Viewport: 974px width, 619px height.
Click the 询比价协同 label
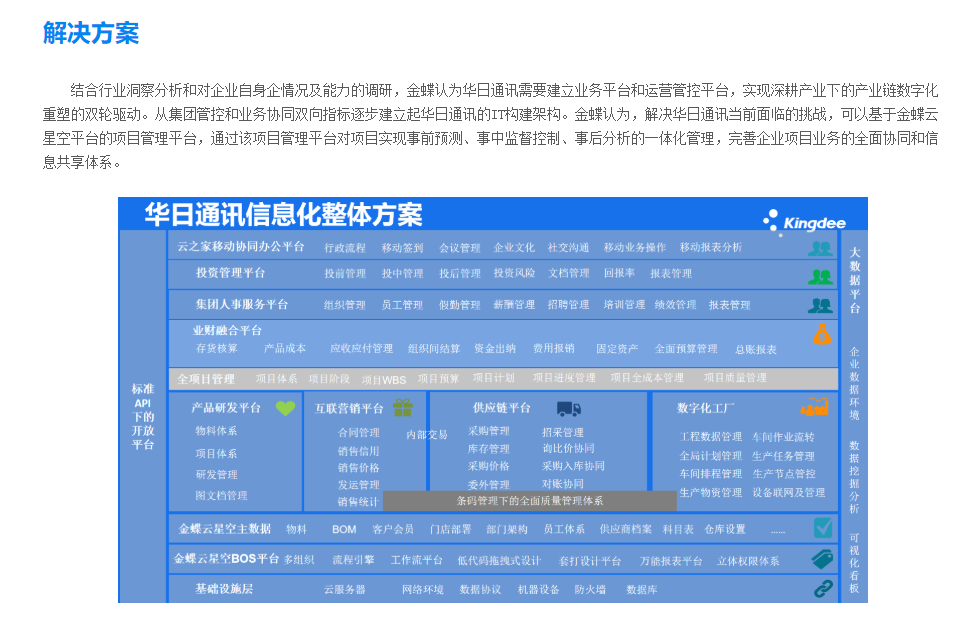point(568,448)
